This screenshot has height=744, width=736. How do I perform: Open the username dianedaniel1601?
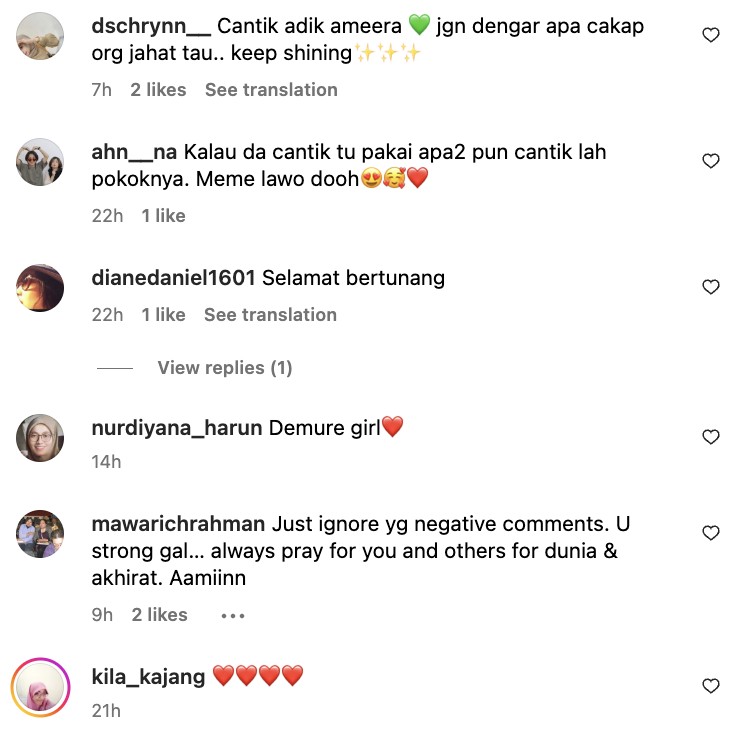pyautogui.click(x=173, y=278)
